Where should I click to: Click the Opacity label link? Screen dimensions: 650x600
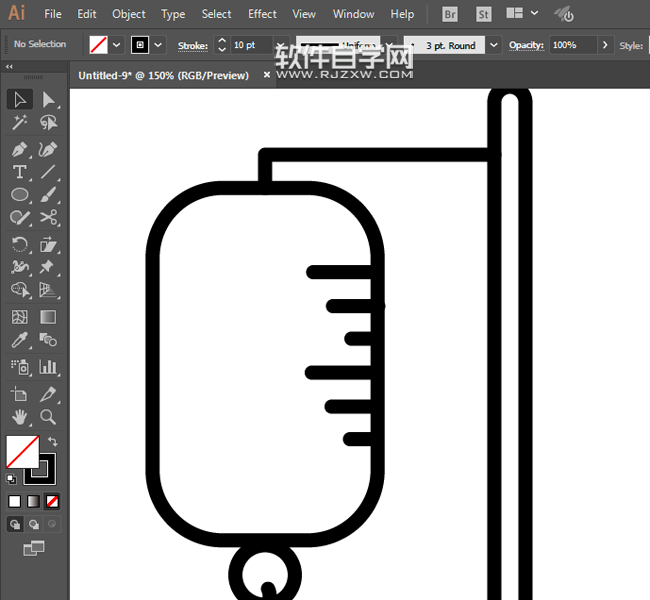(525, 45)
